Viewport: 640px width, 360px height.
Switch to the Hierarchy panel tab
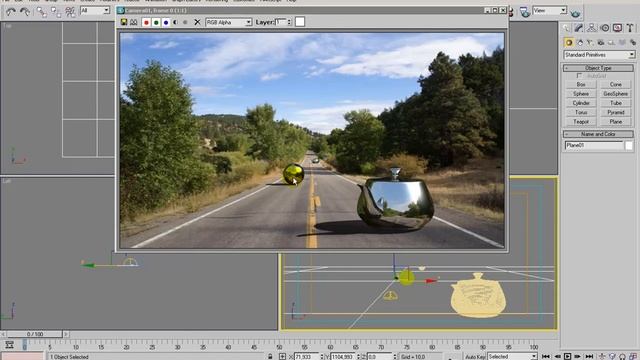click(591, 28)
